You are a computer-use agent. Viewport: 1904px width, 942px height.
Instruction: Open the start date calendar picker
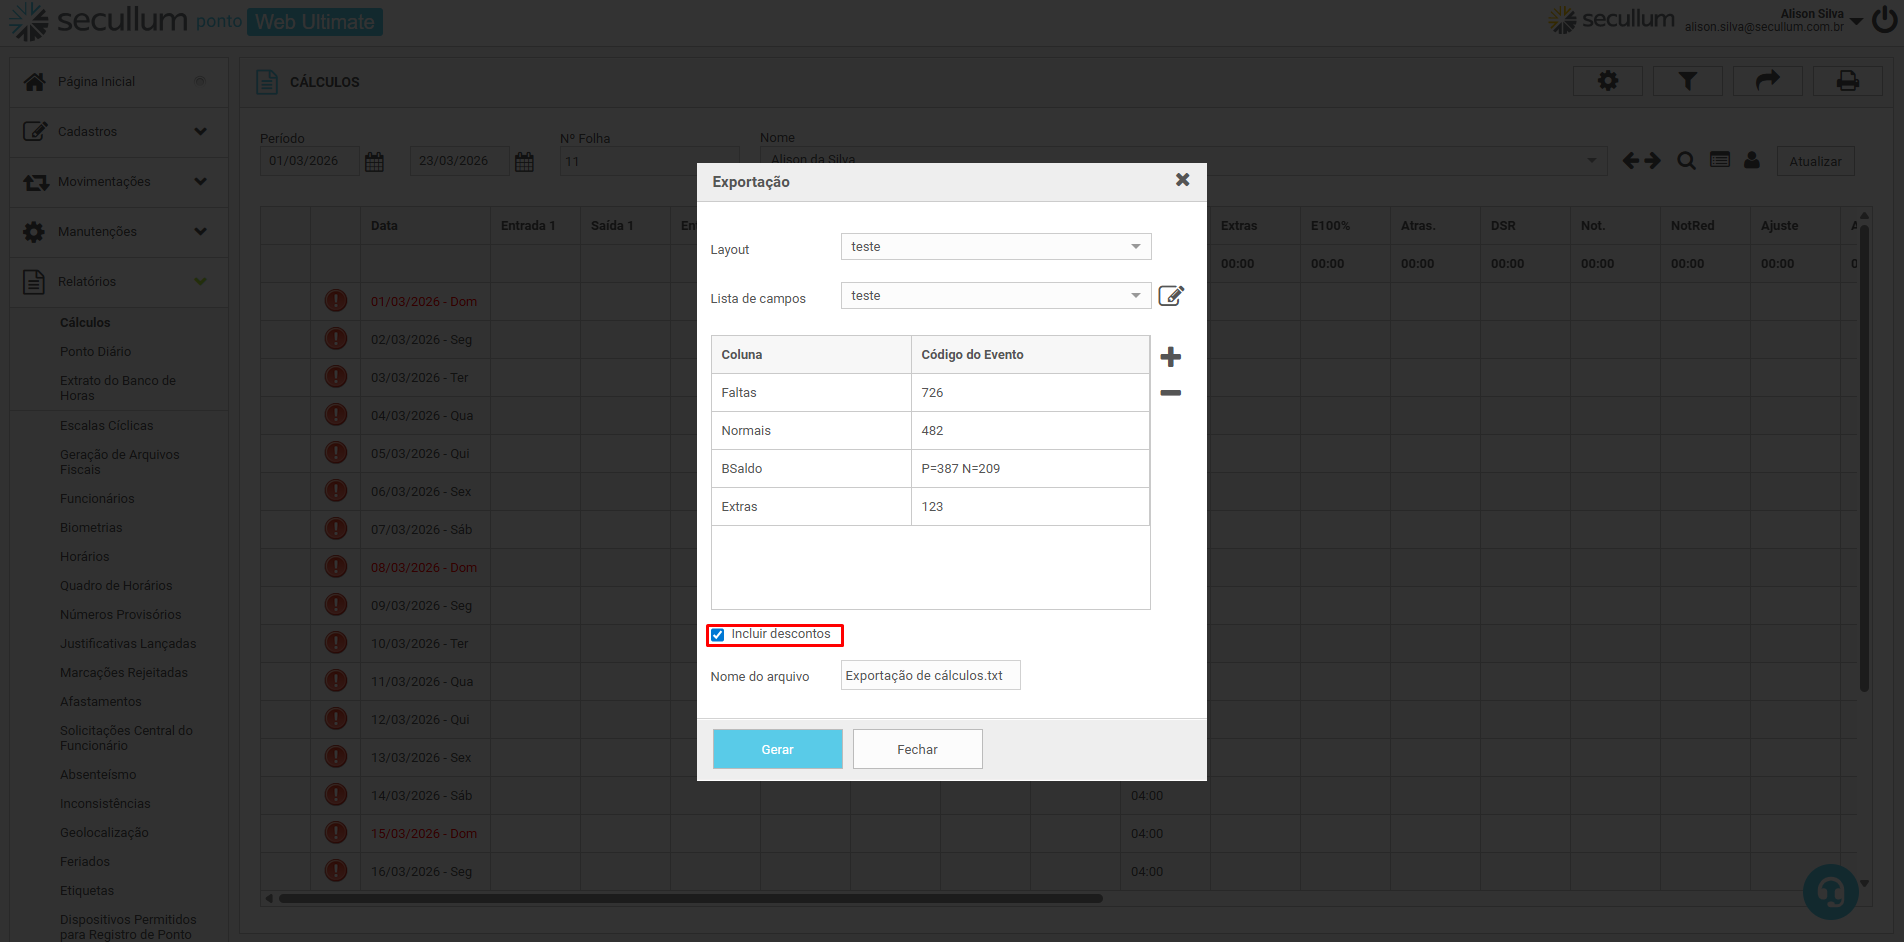pyautogui.click(x=374, y=162)
